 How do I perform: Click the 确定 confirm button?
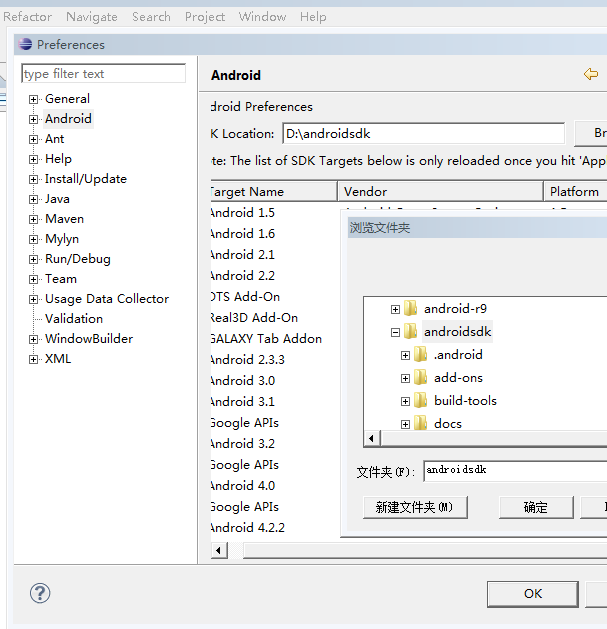(536, 507)
